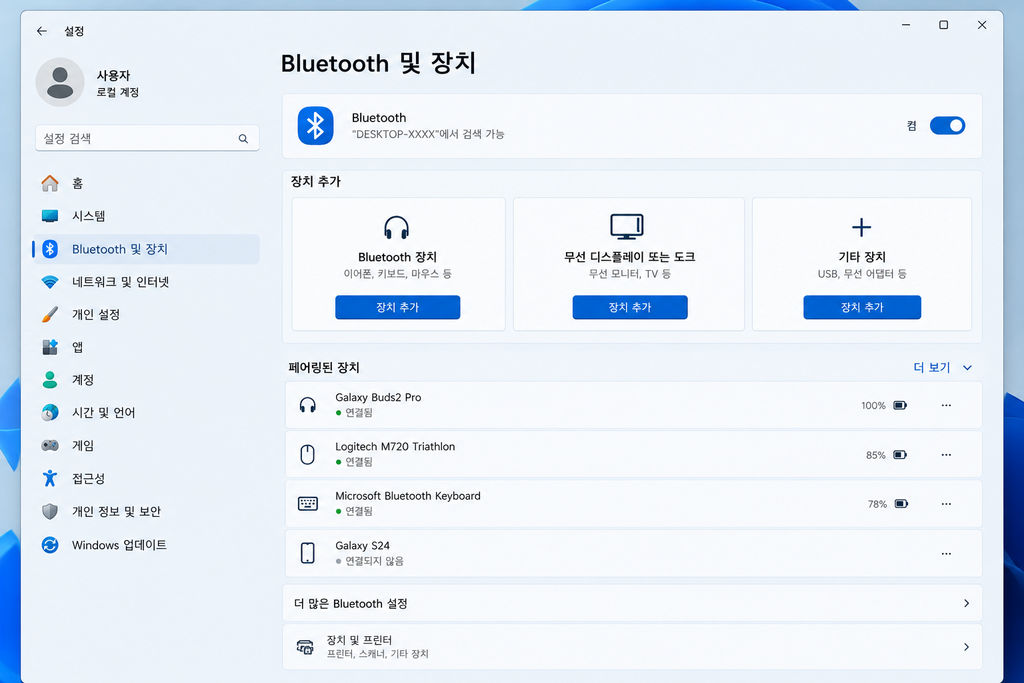Expand 더 보기 paired devices list

click(x=942, y=368)
